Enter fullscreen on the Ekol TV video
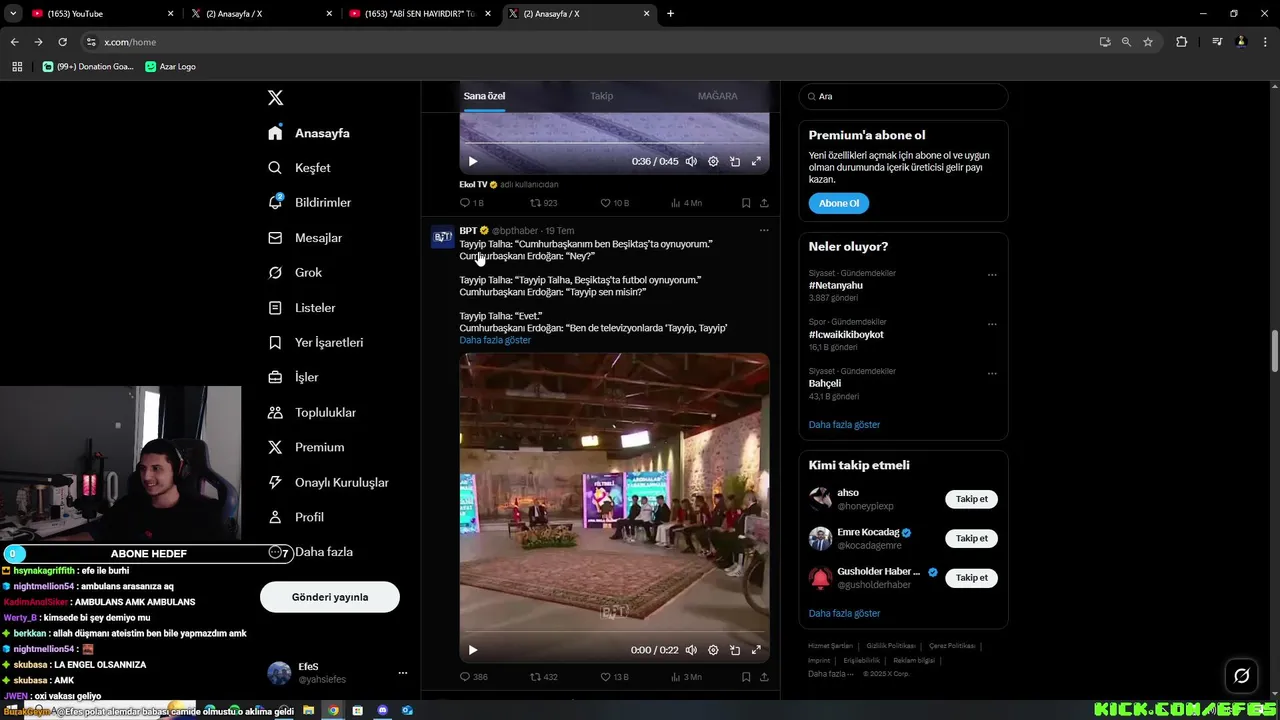 click(756, 161)
